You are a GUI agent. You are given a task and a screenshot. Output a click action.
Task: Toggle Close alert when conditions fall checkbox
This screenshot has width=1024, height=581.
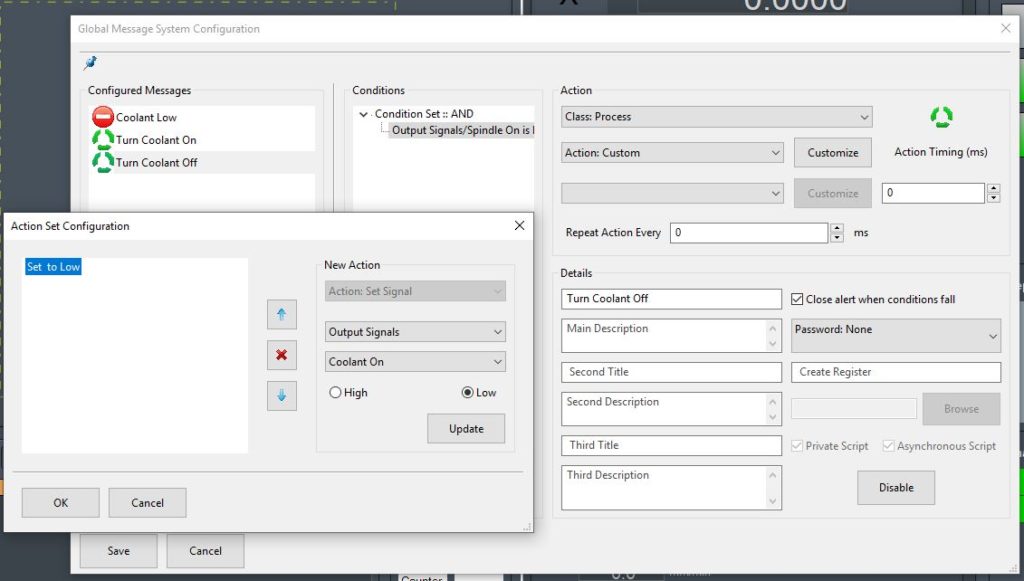point(797,299)
